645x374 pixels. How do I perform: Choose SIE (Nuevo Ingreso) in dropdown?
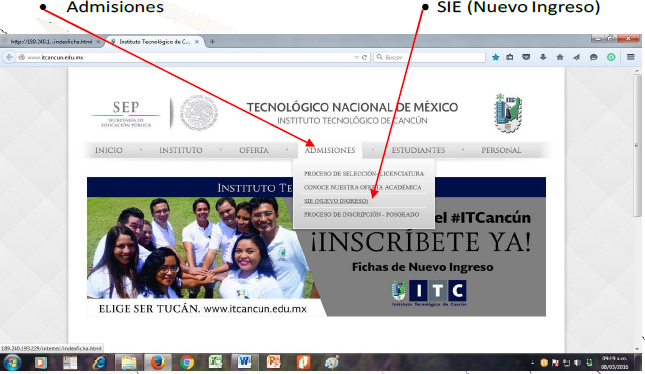coord(336,201)
